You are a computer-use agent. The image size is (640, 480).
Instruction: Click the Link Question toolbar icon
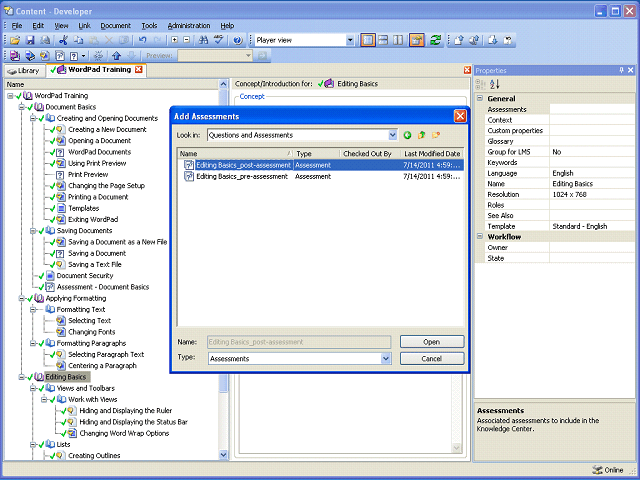pyautogui.click(x=74, y=56)
